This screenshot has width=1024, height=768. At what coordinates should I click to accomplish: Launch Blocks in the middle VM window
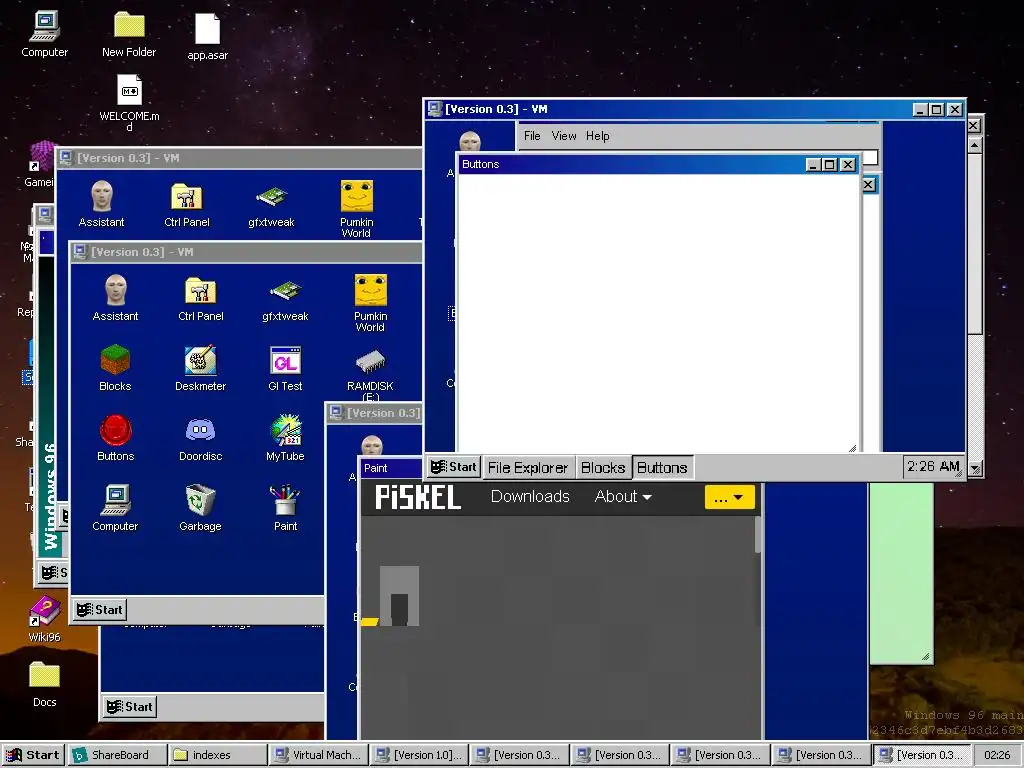click(x=115, y=368)
